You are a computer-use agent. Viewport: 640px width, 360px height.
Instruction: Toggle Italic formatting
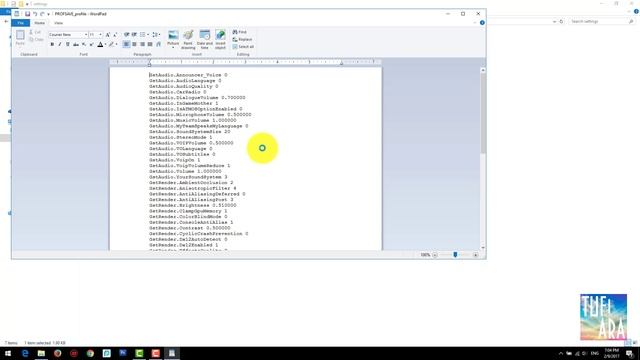pyautogui.click(x=60, y=44)
